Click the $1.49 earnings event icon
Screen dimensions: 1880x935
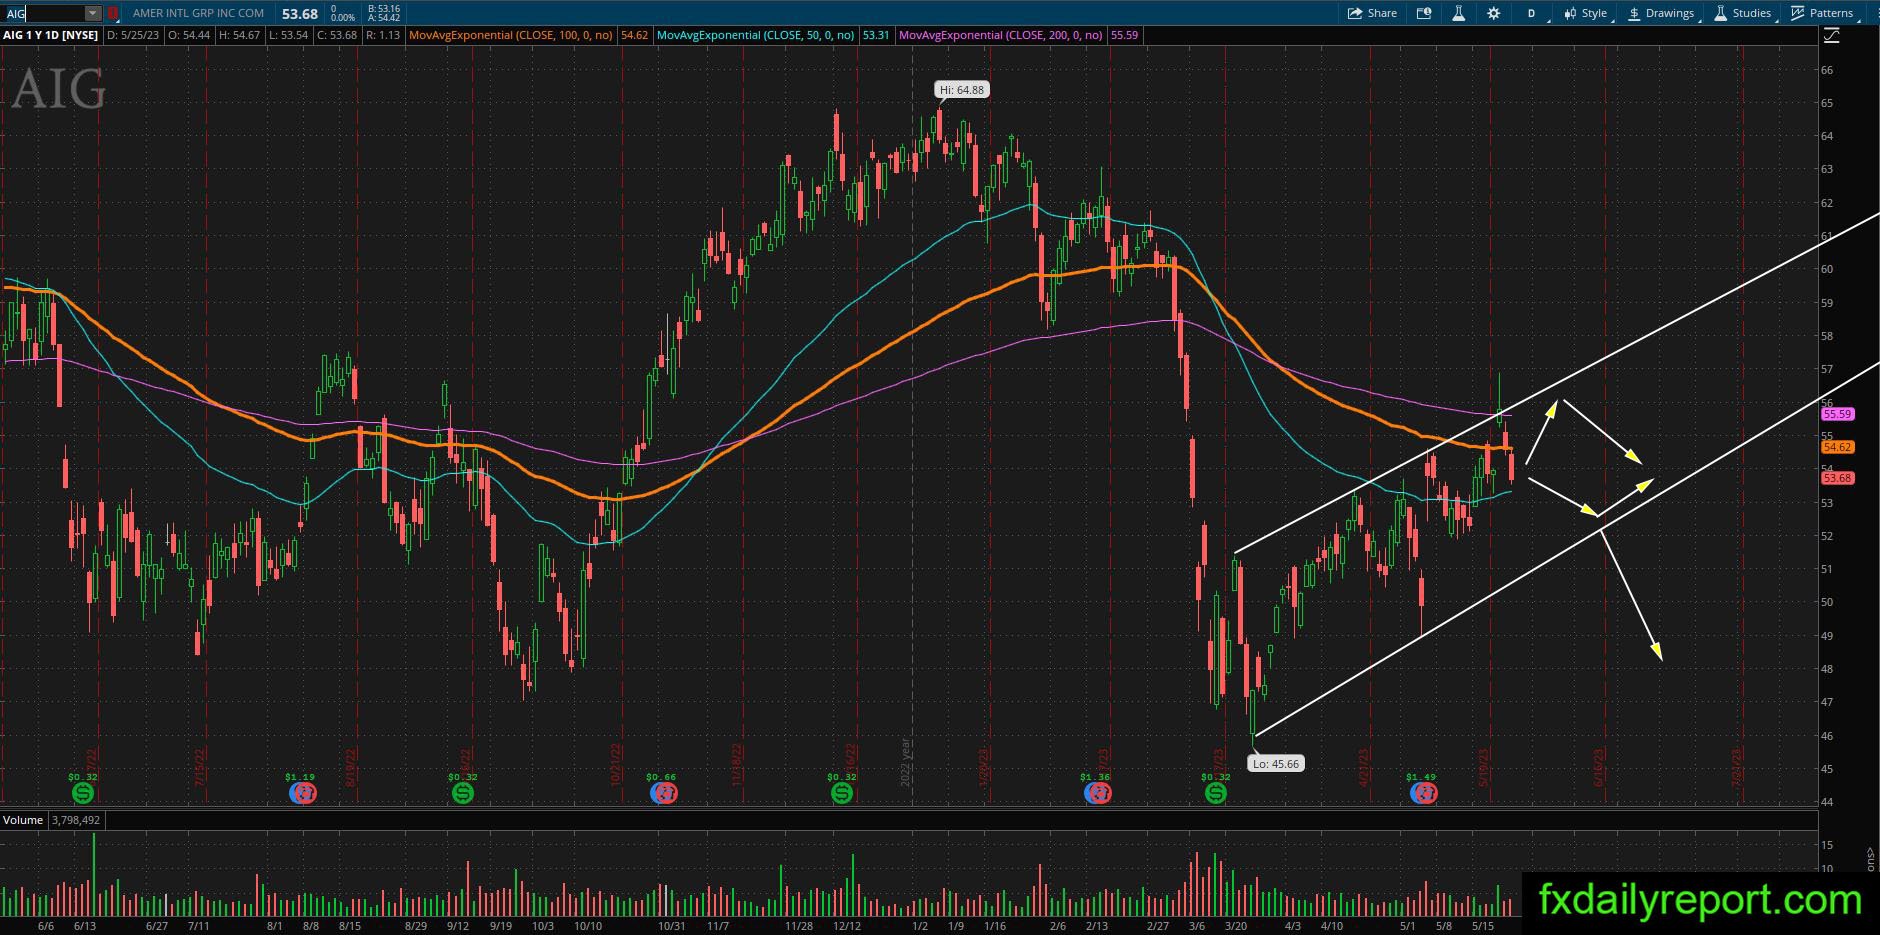(1423, 793)
